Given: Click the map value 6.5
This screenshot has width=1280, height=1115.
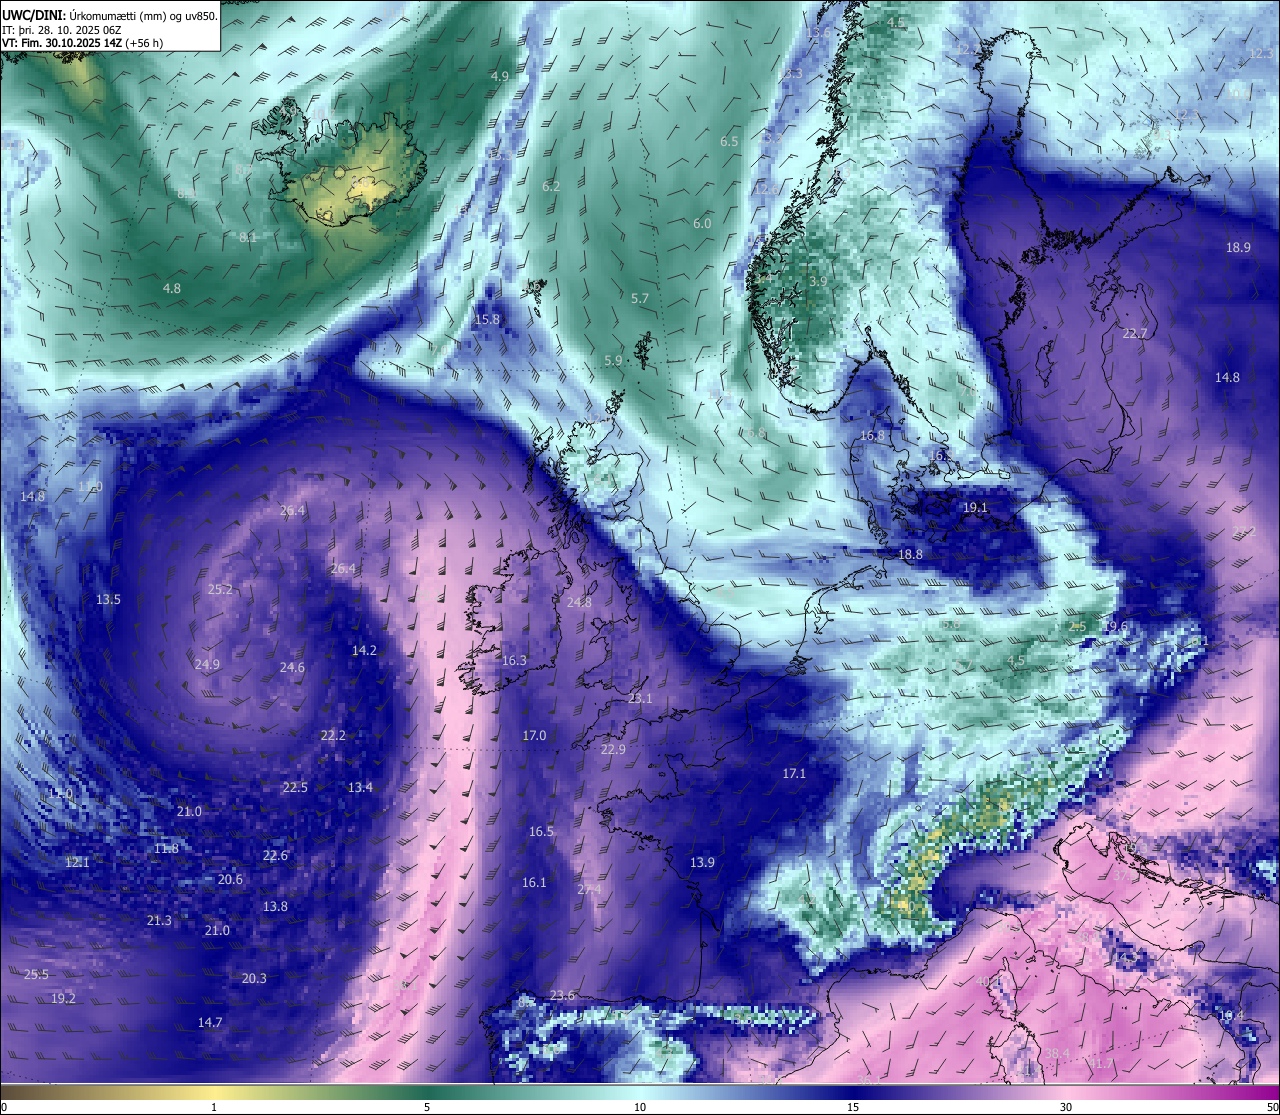Looking at the screenshot, I should coord(729,141).
